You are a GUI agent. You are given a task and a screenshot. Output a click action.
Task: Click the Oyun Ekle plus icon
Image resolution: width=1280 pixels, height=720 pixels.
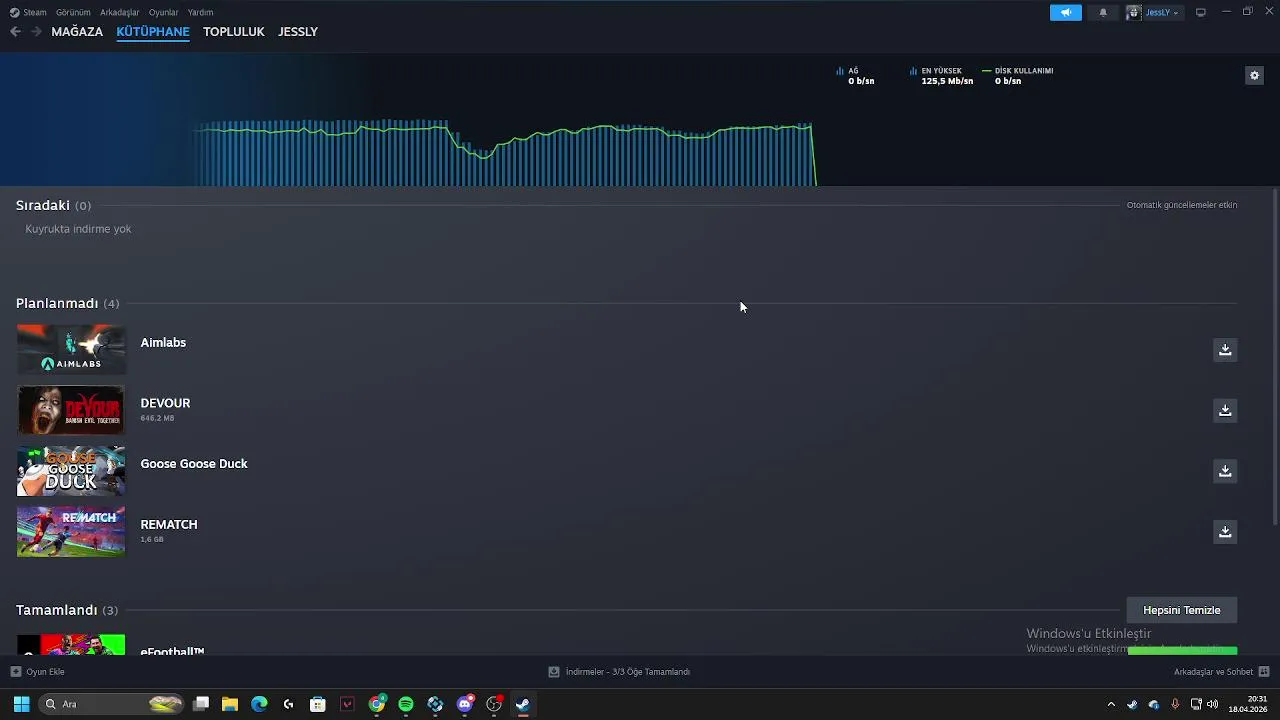click(x=15, y=672)
